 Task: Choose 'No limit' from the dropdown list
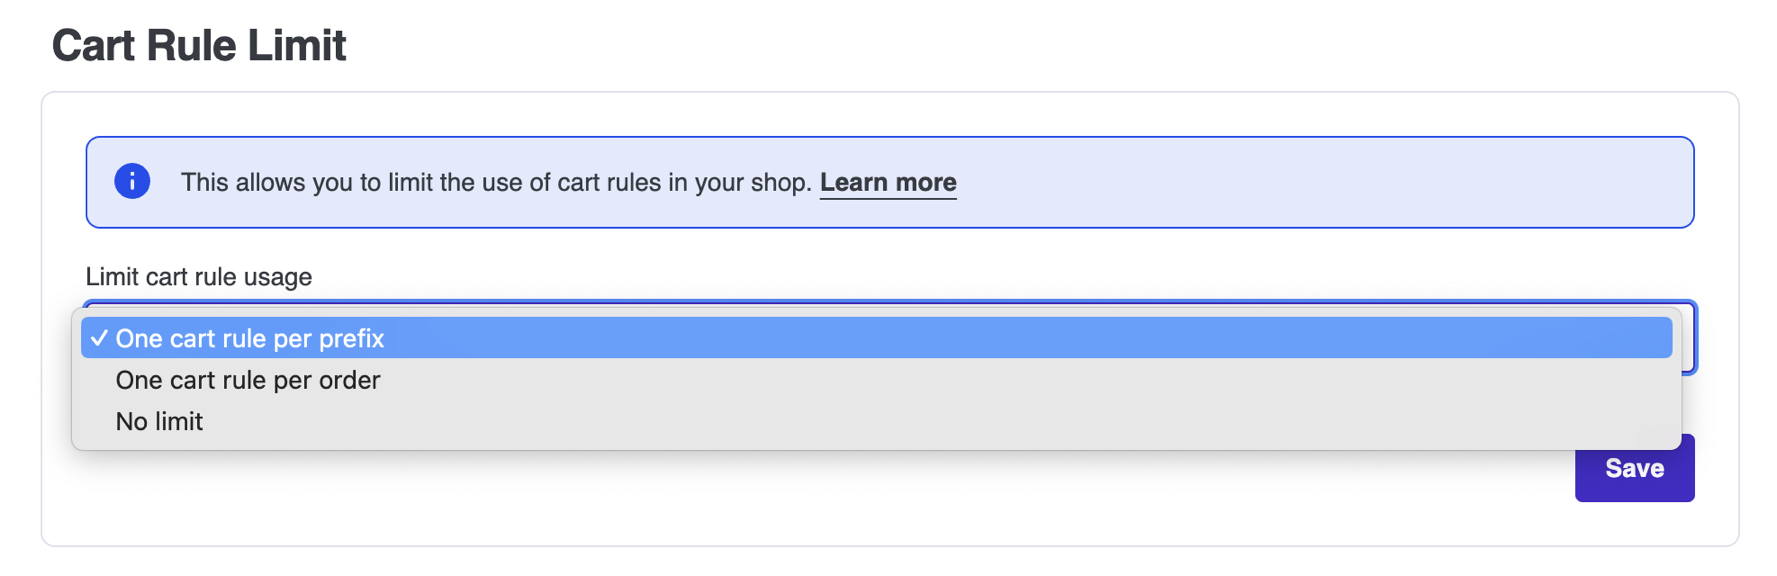(158, 421)
